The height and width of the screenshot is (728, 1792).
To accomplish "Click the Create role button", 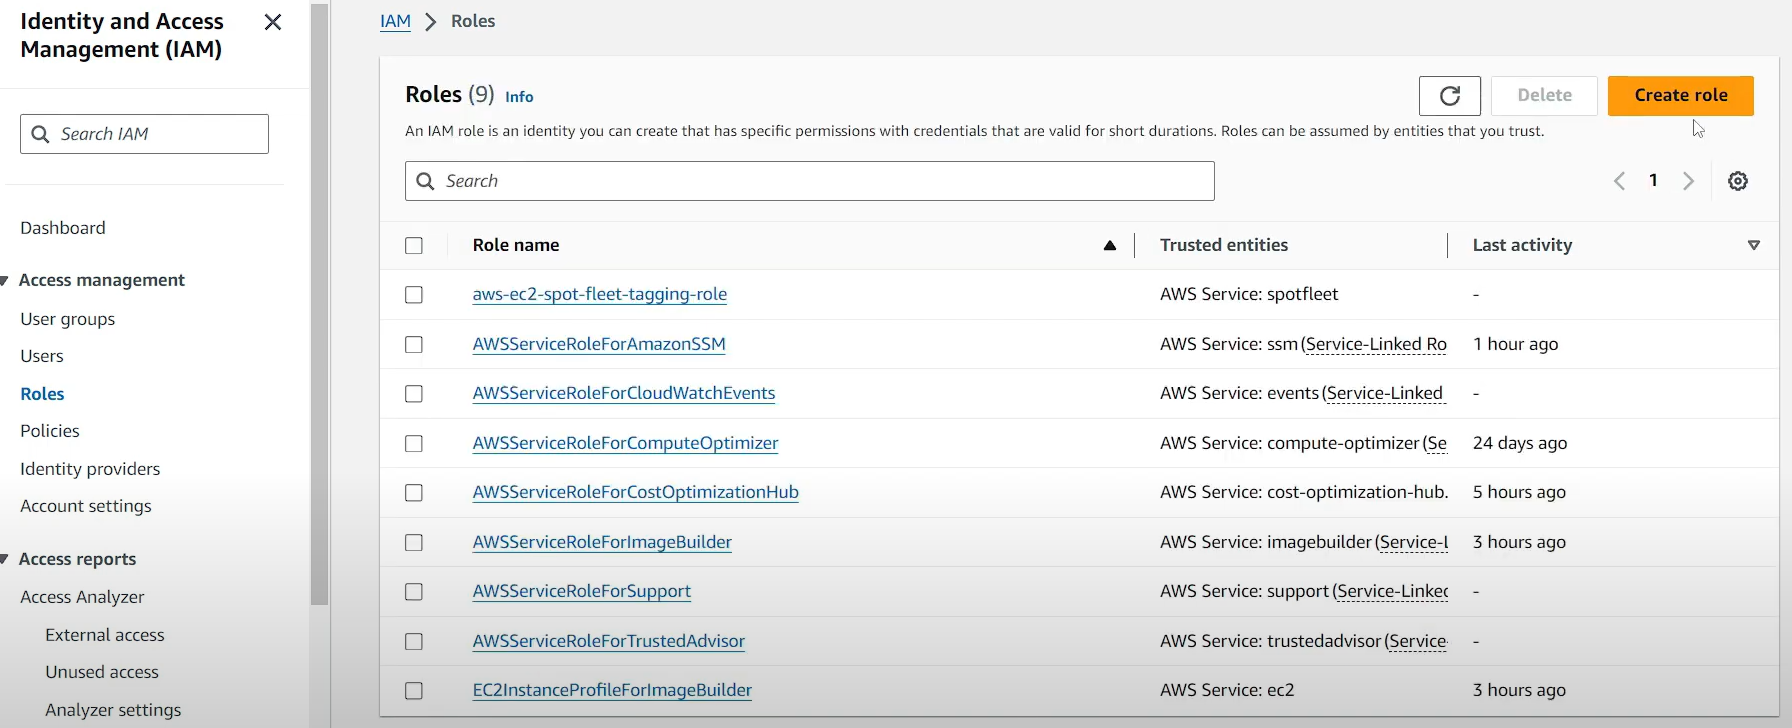I will (1681, 96).
